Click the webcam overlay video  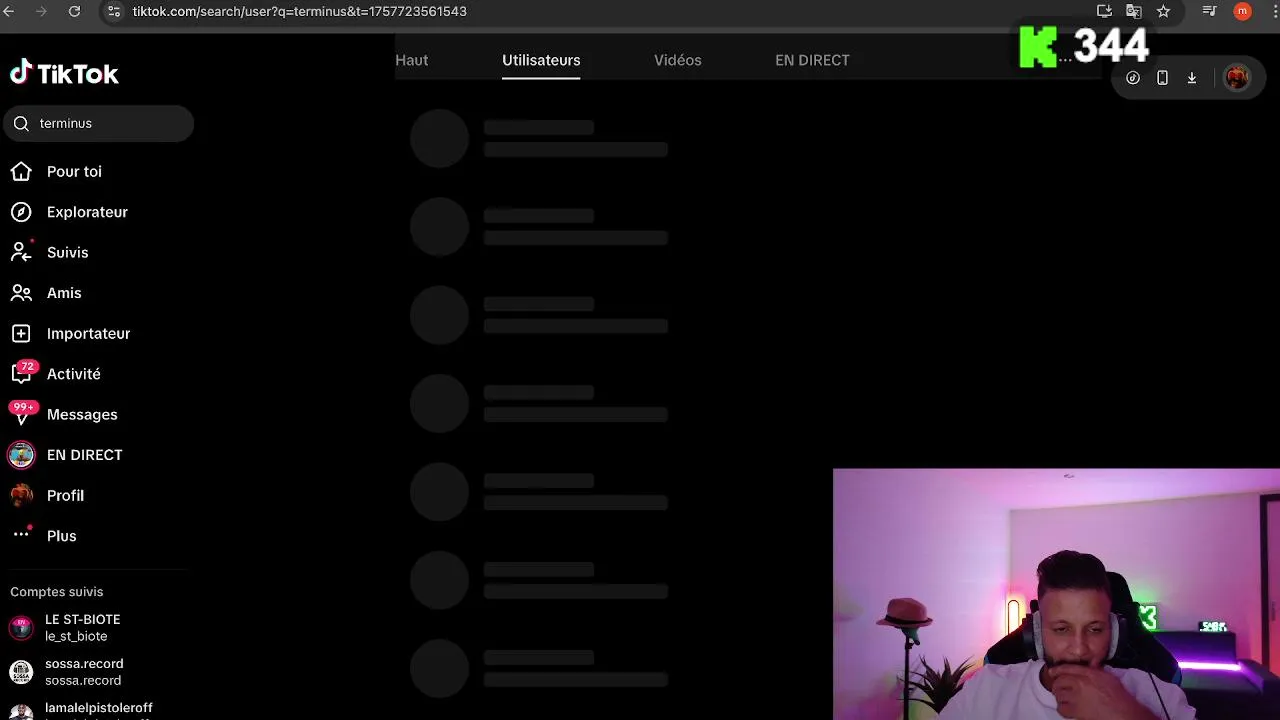coord(1056,594)
